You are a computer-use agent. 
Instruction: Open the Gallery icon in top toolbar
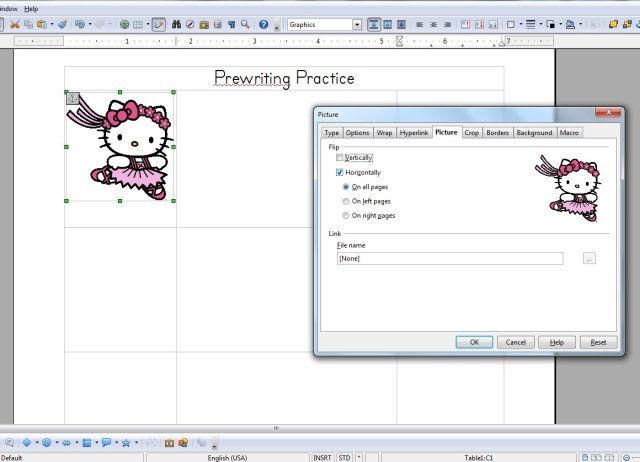pos(204,24)
